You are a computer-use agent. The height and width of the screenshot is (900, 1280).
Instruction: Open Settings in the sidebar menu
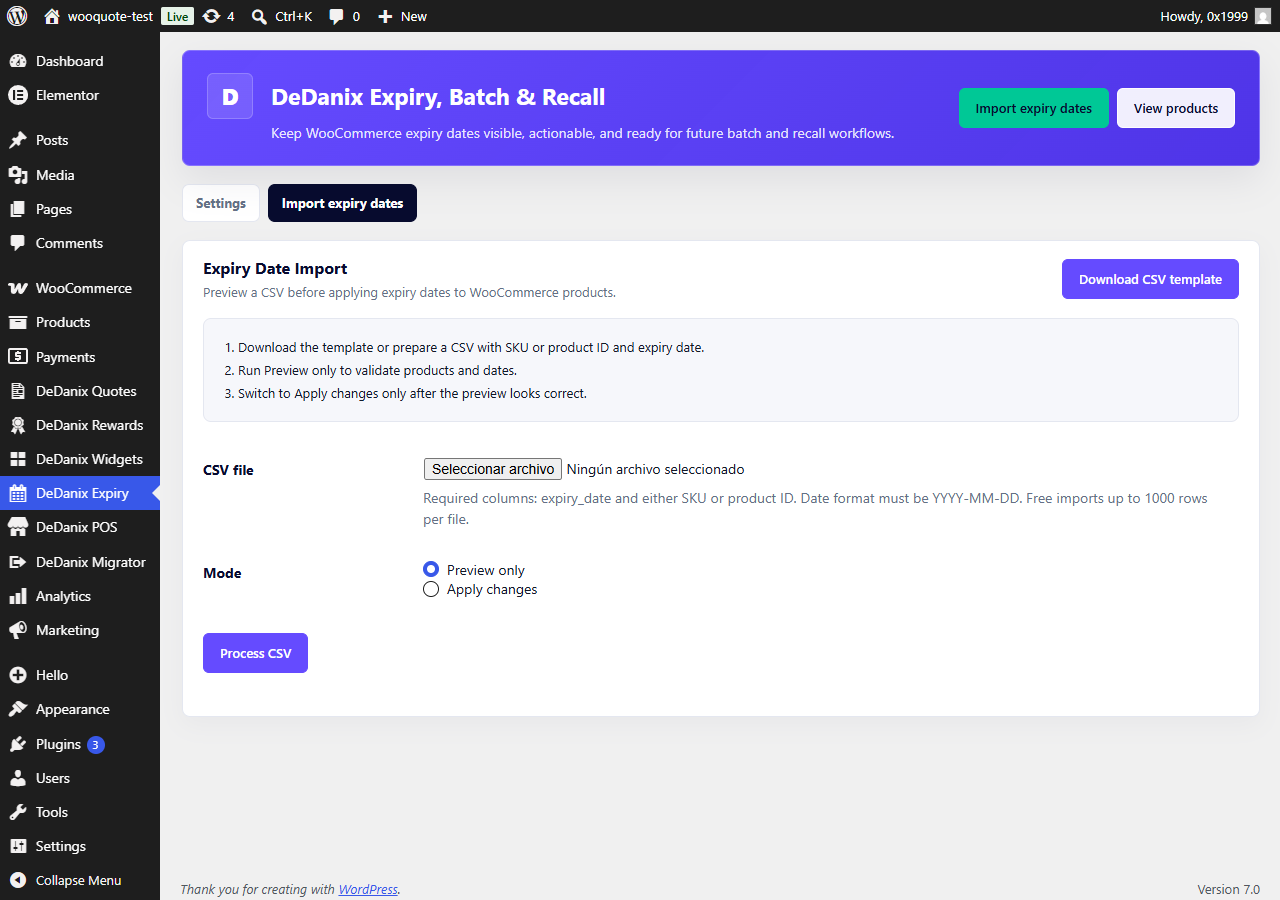pyautogui.click(x=80, y=846)
